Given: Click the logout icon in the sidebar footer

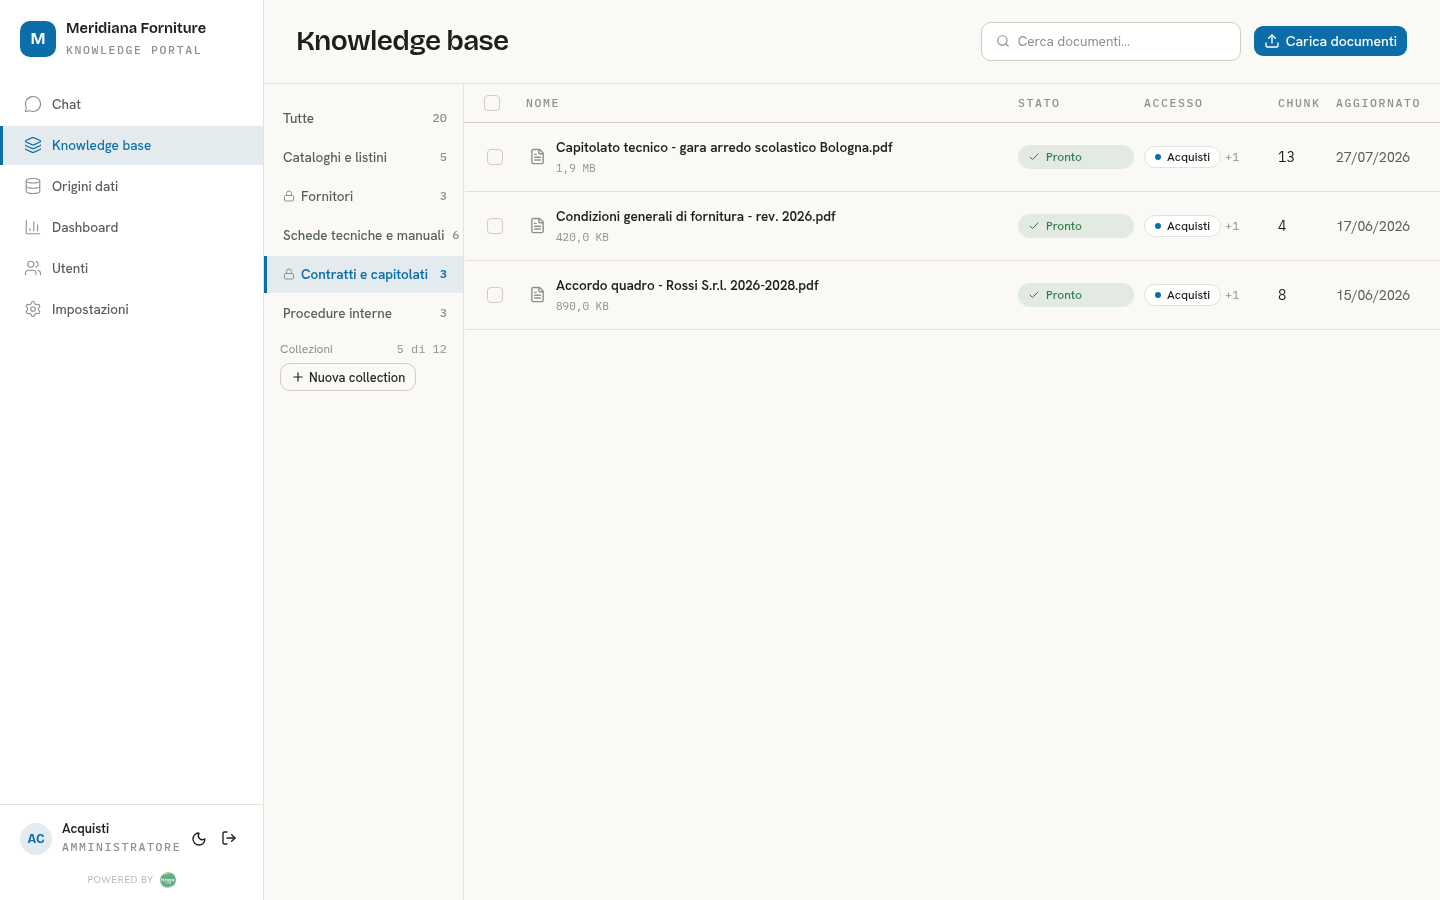Looking at the screenshot, I should tap(229, 838).
